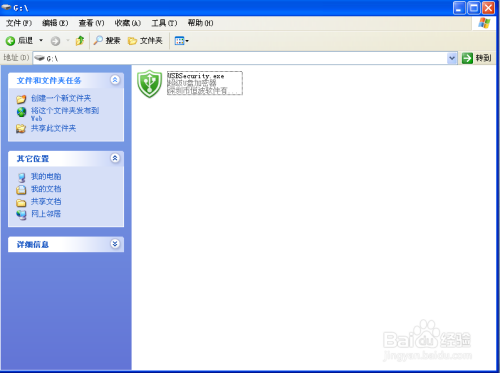Open the Forward history dropdown arrow
This screenshot has height=373, width=500.
[68, 40]
